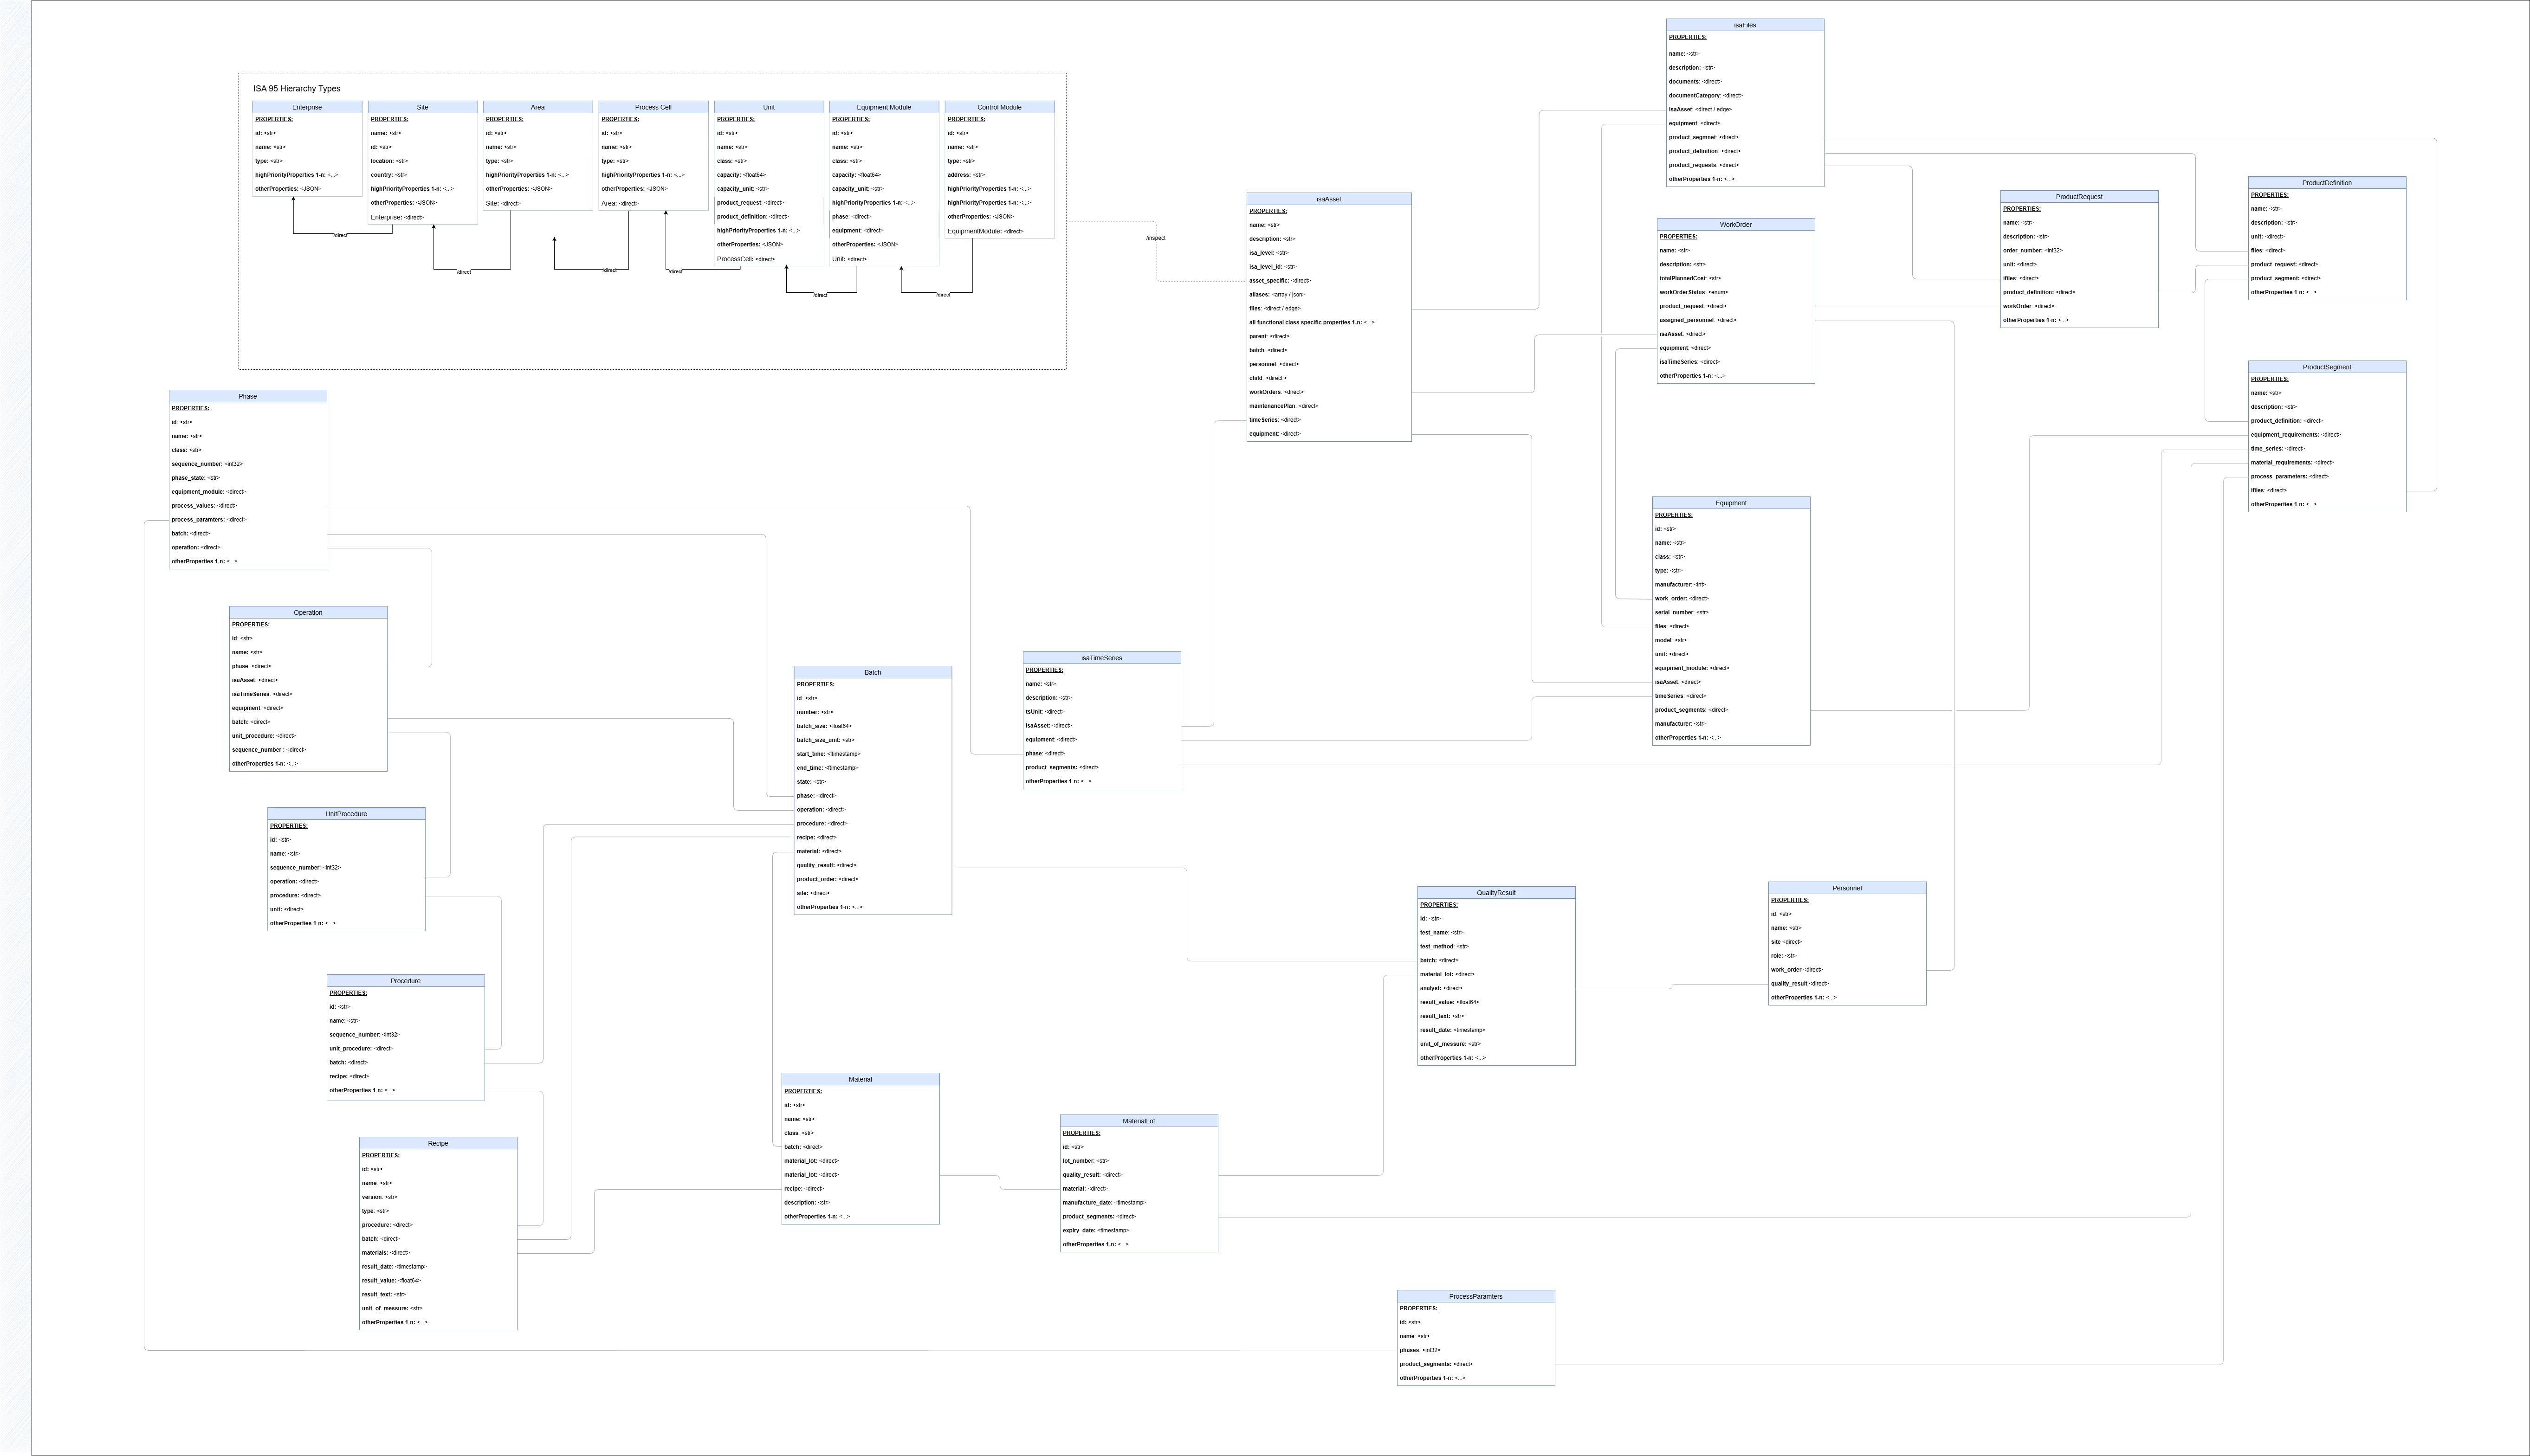Click the Batch entity header
The height and width of the screenshot is (1456, 2530).
(872, 672)
